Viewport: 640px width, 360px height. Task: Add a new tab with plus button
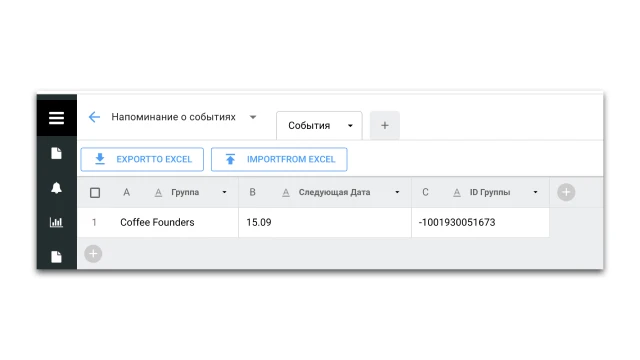pyautogui.click(x=385, y=125)
